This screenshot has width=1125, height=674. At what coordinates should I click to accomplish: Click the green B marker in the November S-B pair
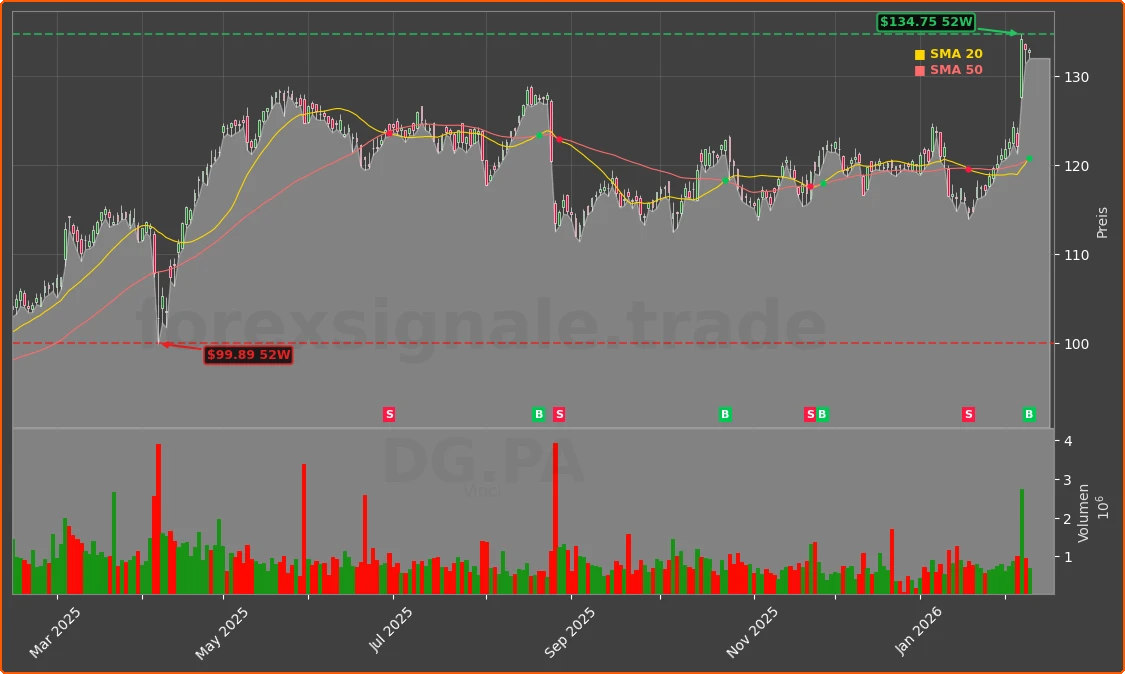point(821,413)
